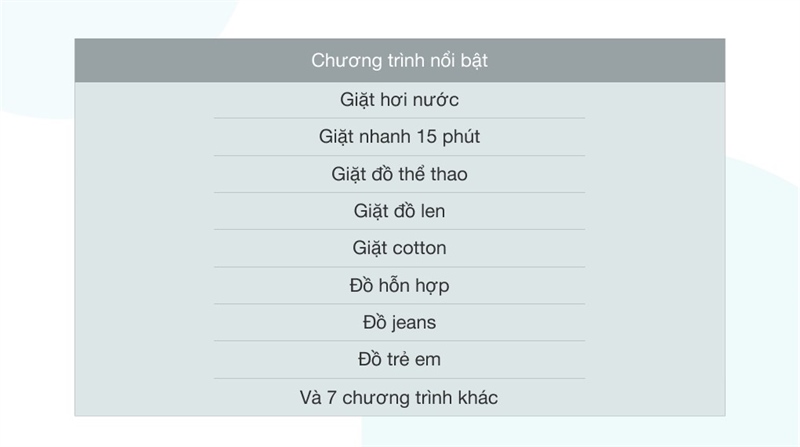Screen dimensions: 800x447
Task: Select 'Giặt đồ thể thao' entry
Action: pyautogui.click(x=399, y=174)
